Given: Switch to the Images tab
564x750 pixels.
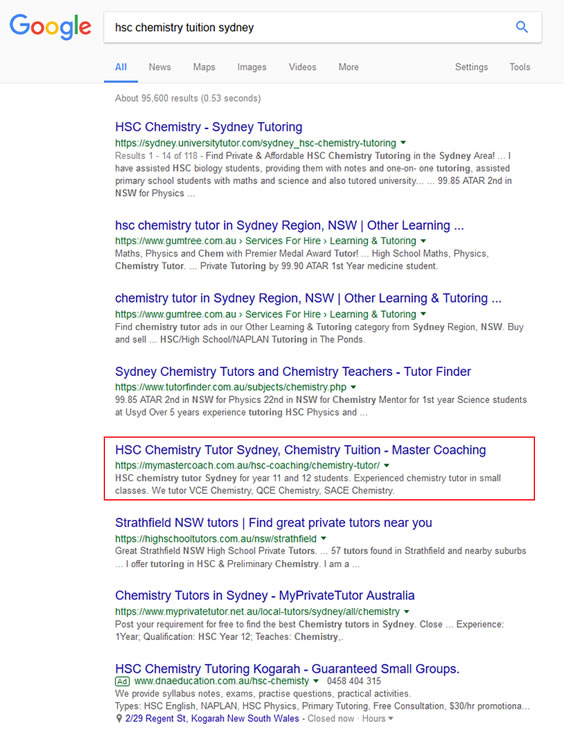Looking at the screenshot, I should click(x=252, y=67).
